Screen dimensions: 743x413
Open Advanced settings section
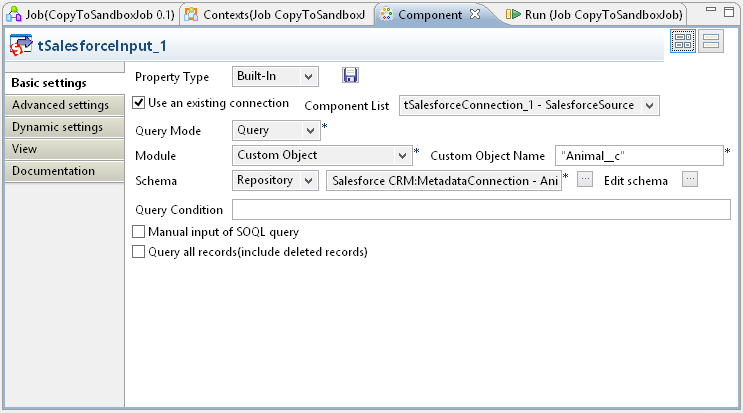click(61, 105)
